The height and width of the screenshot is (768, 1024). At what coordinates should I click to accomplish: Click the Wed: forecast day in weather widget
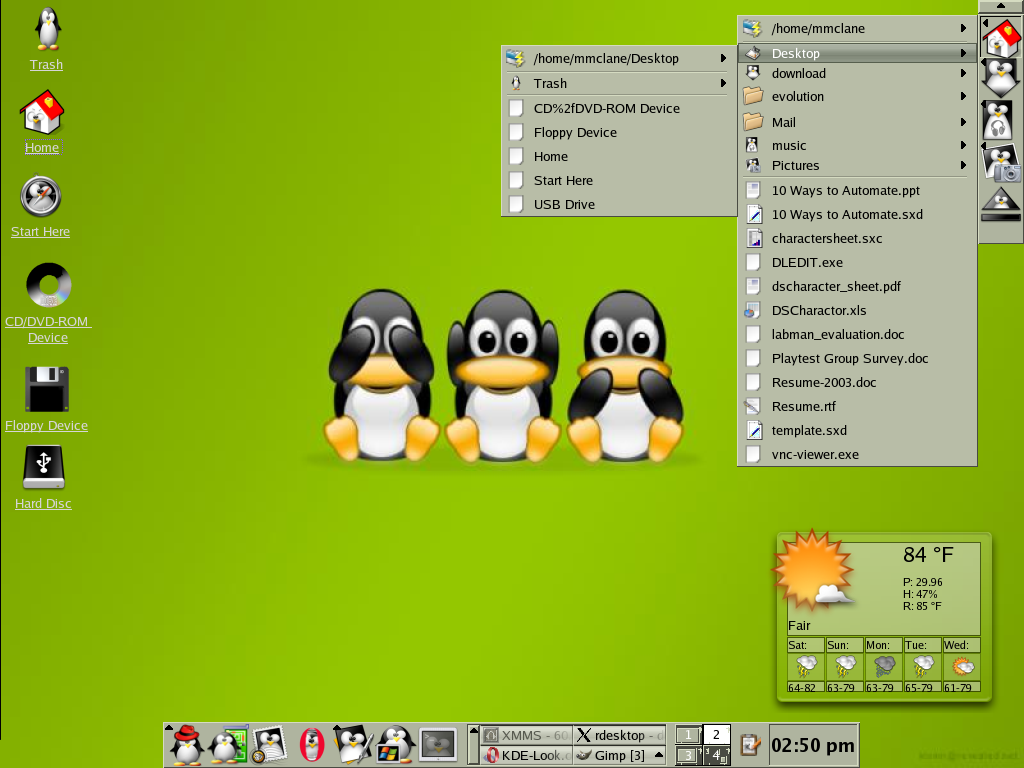click(961, 665)
